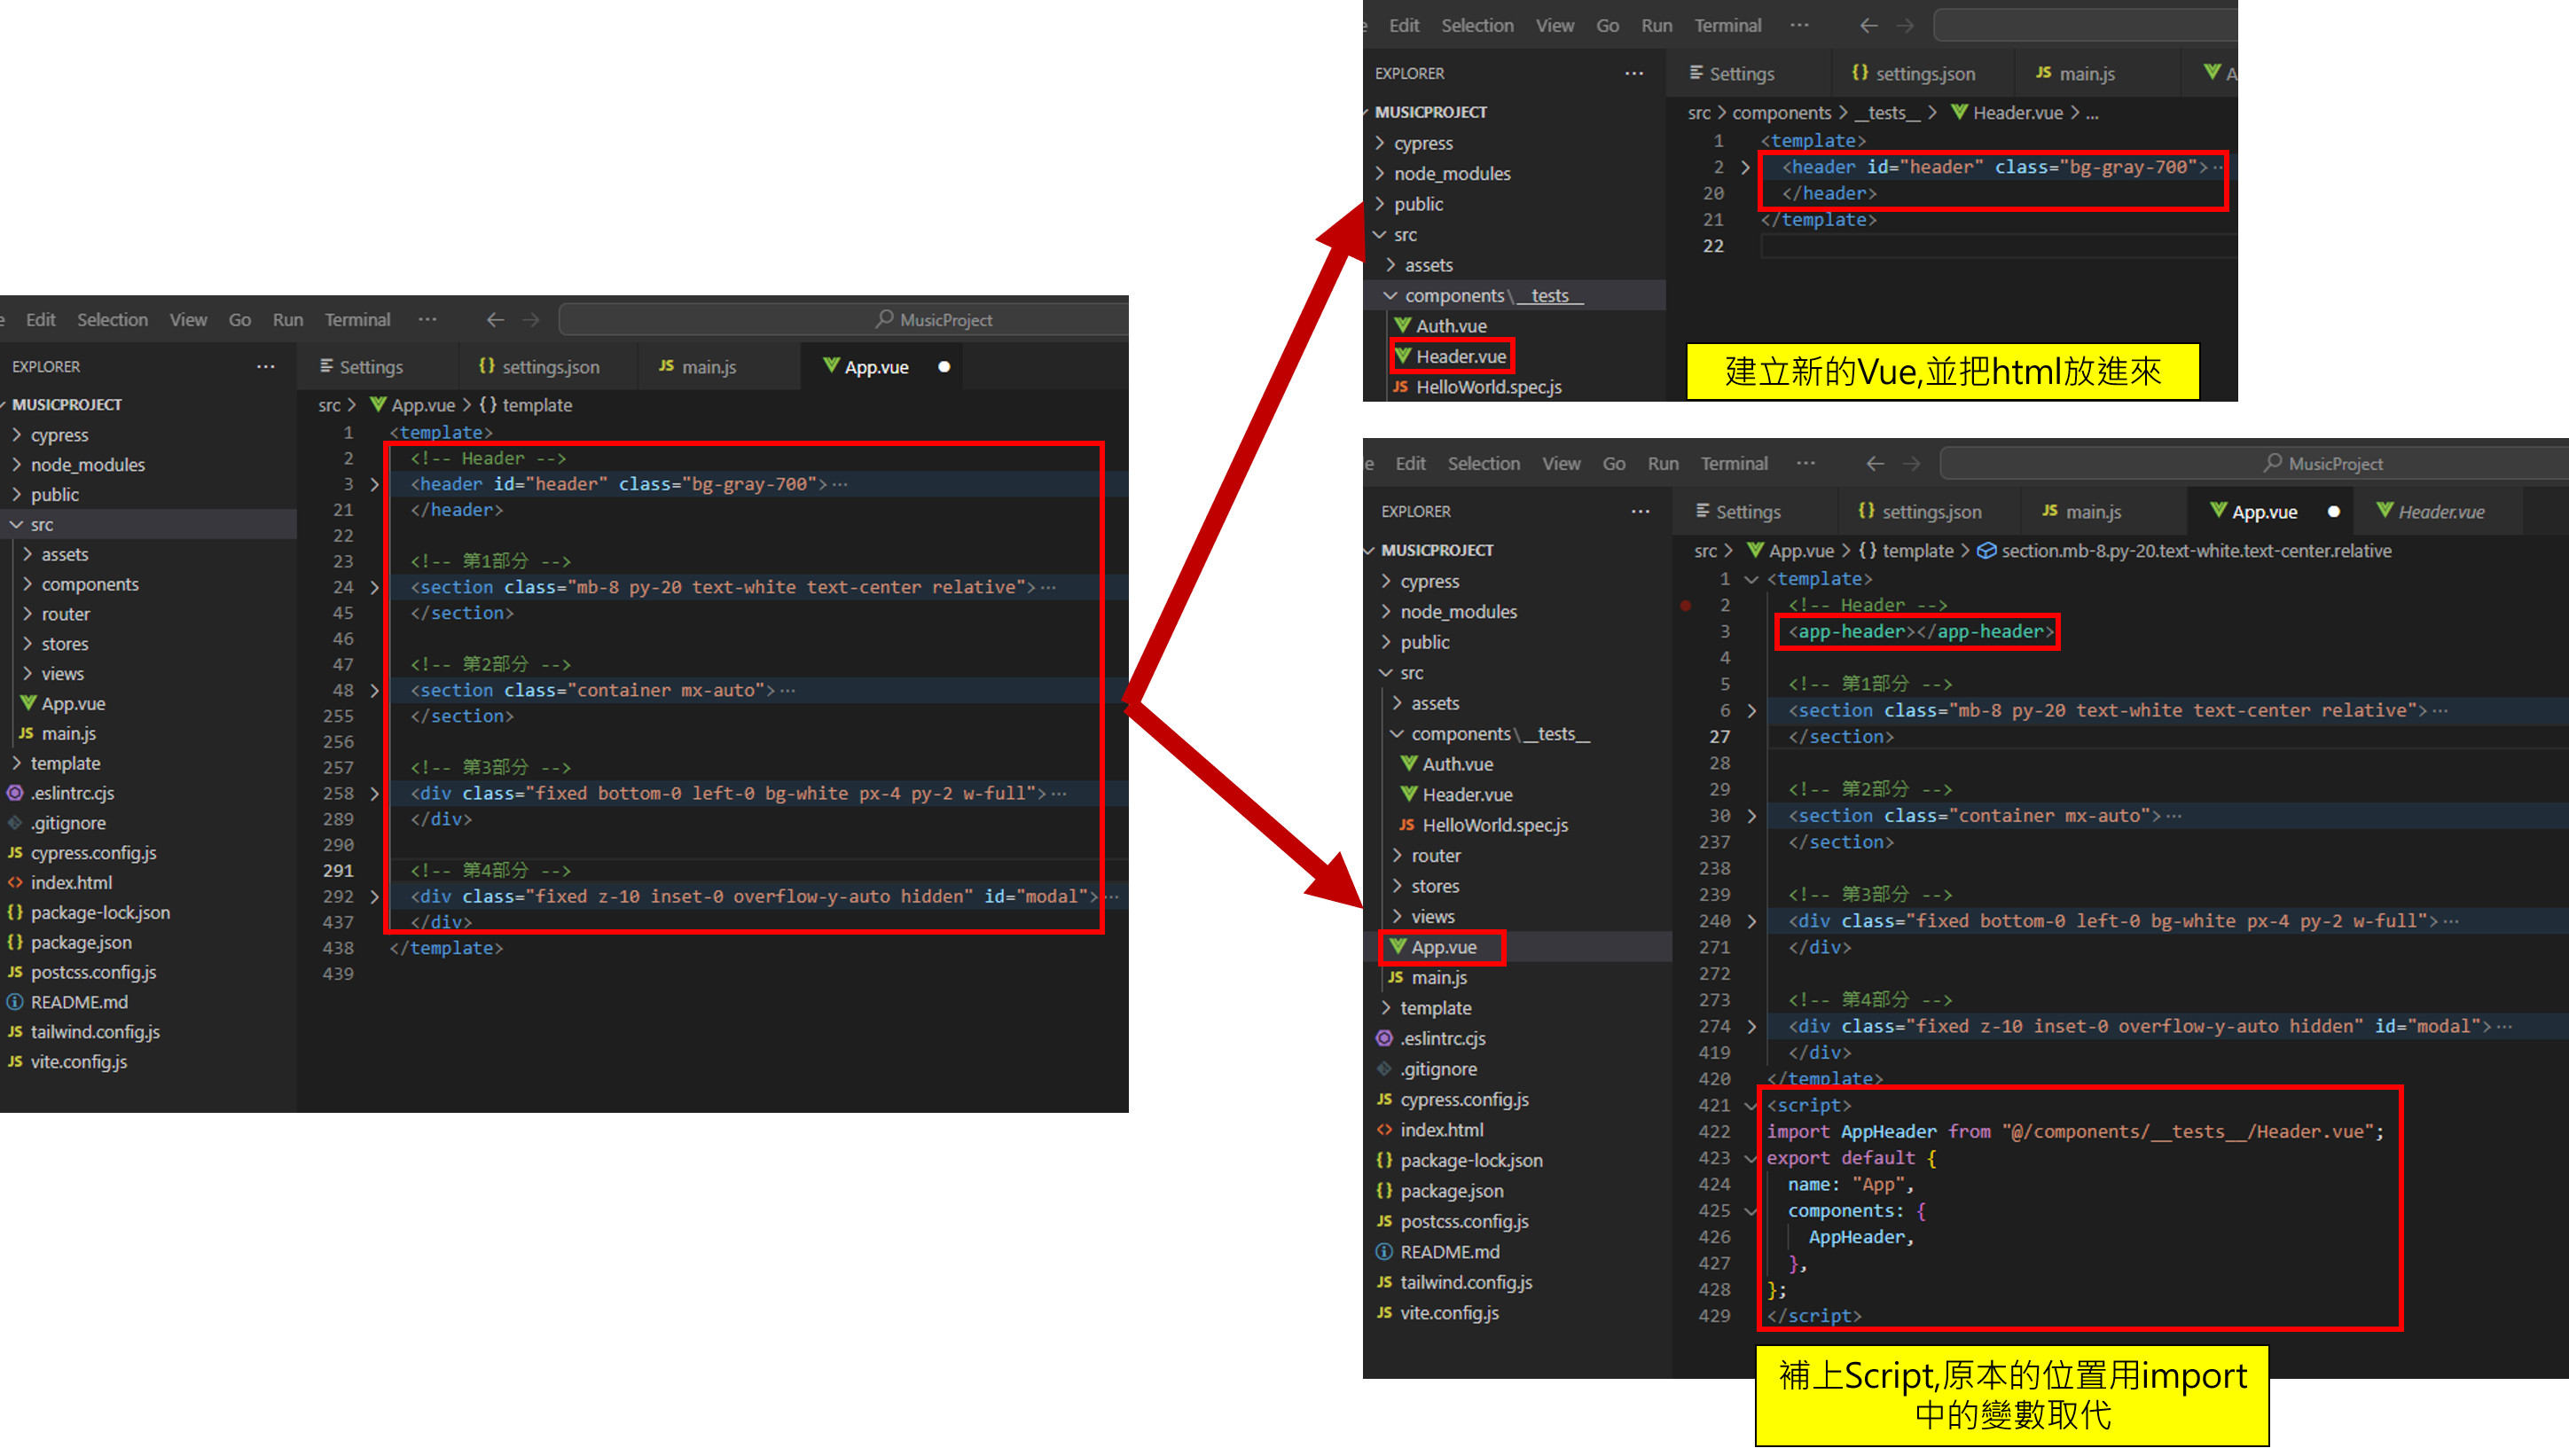Open Explorer more actions in bottom-right window
2569x1456 pixels.
[1641, 511]
